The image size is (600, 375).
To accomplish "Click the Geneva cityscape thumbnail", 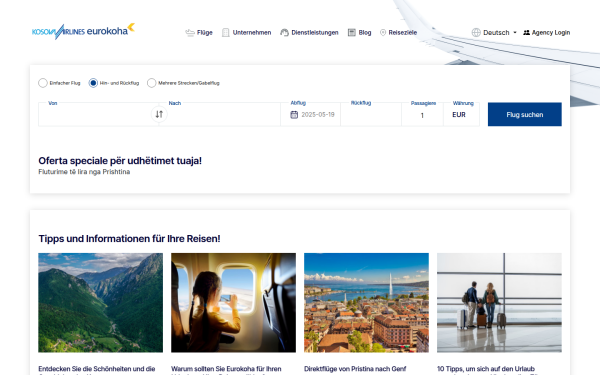I will click(367, 302).
